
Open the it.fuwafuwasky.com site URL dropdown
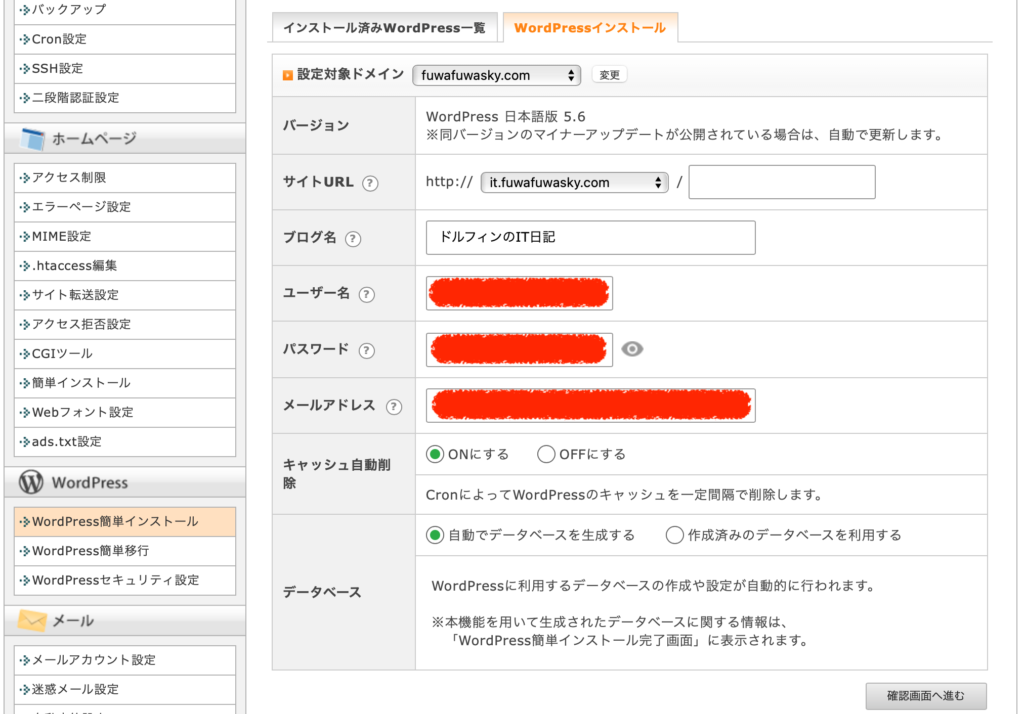coord(574,182)
